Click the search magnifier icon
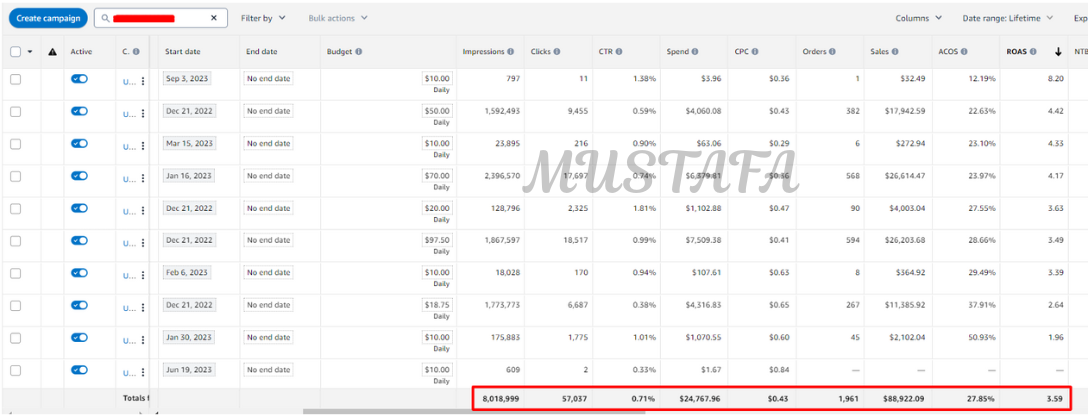 [x=104, y=18]
